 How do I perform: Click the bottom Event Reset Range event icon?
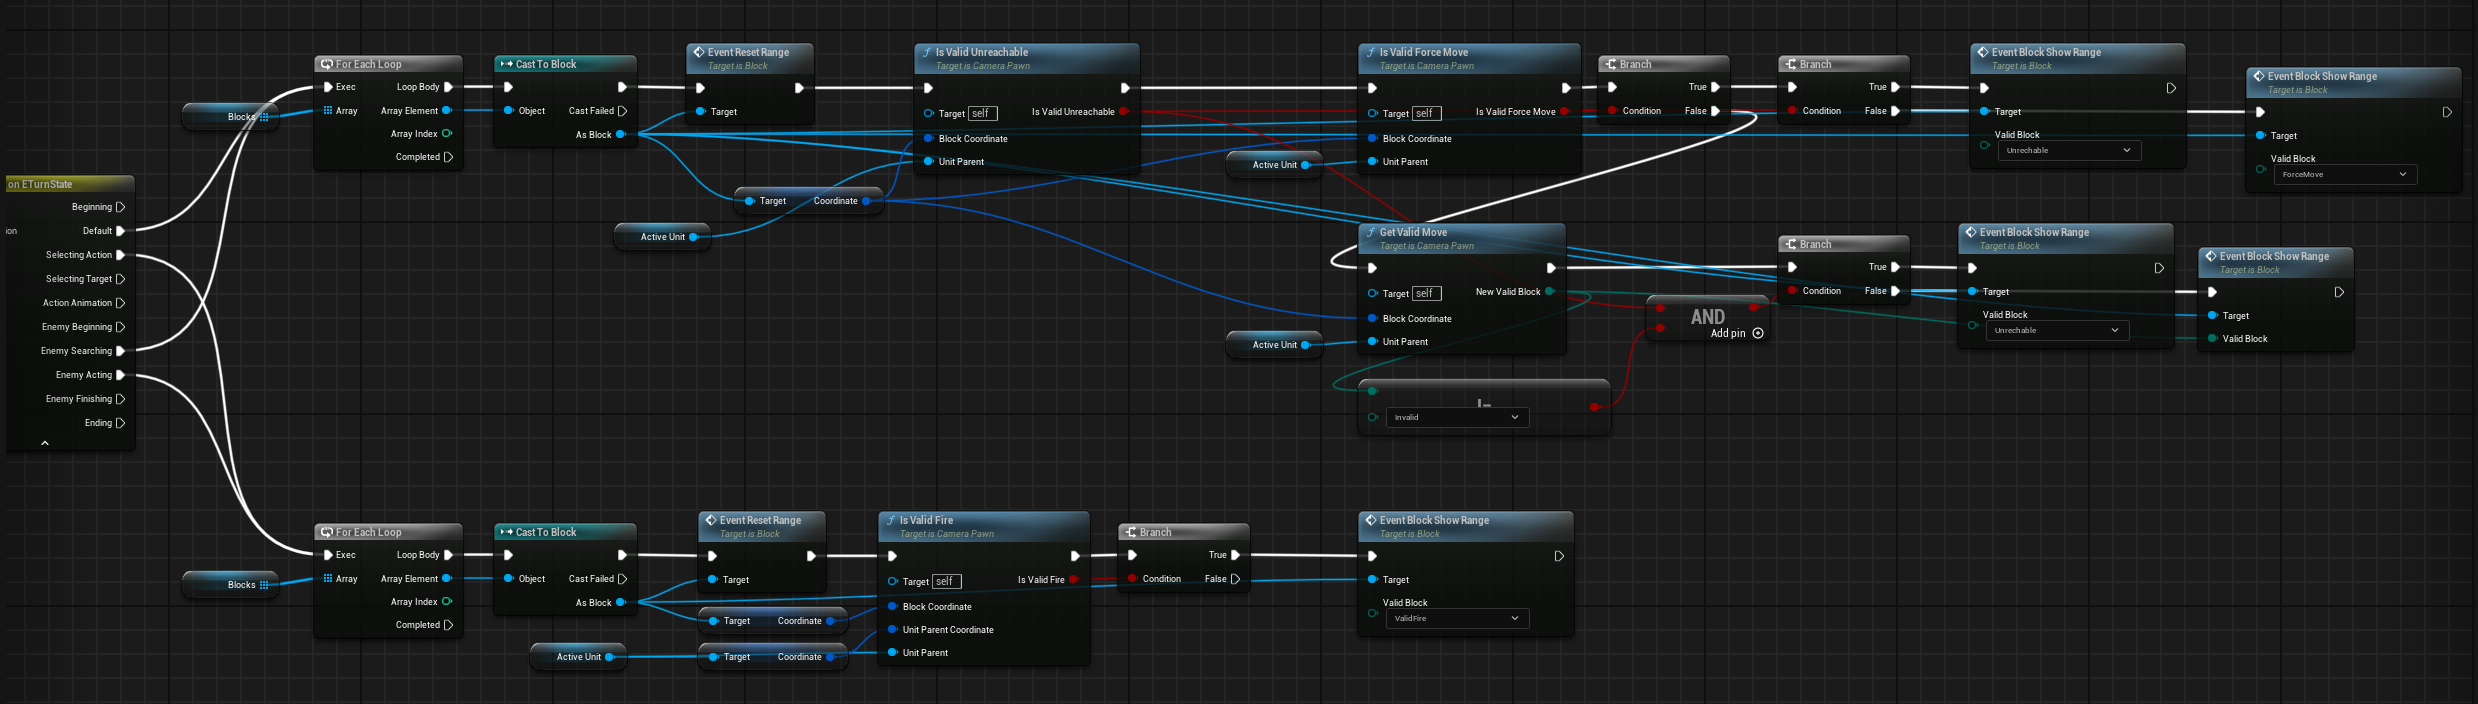coord(710,521)
